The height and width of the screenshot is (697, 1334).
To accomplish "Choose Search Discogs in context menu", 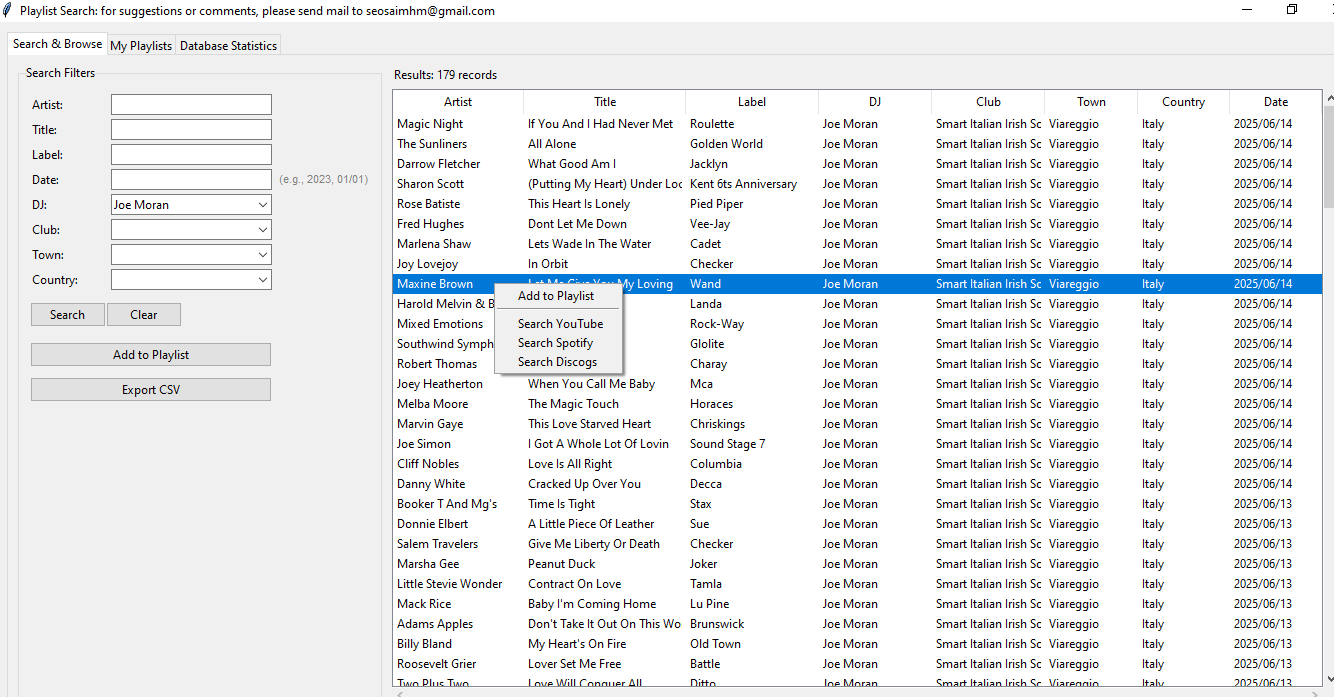I will click(x=557, y=362).
